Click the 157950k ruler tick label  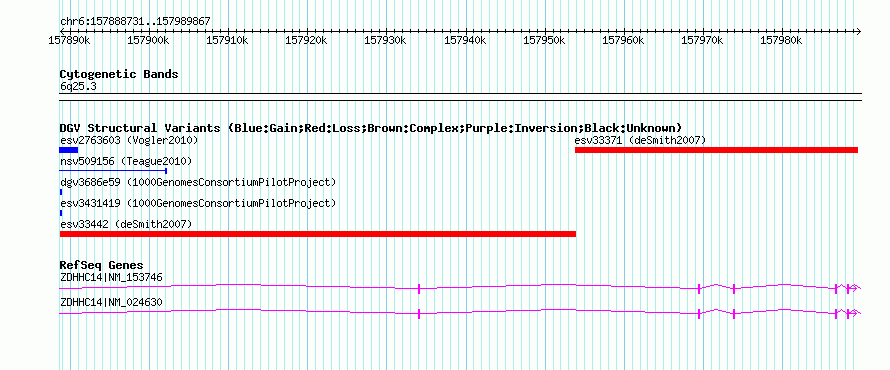point(544,40)
